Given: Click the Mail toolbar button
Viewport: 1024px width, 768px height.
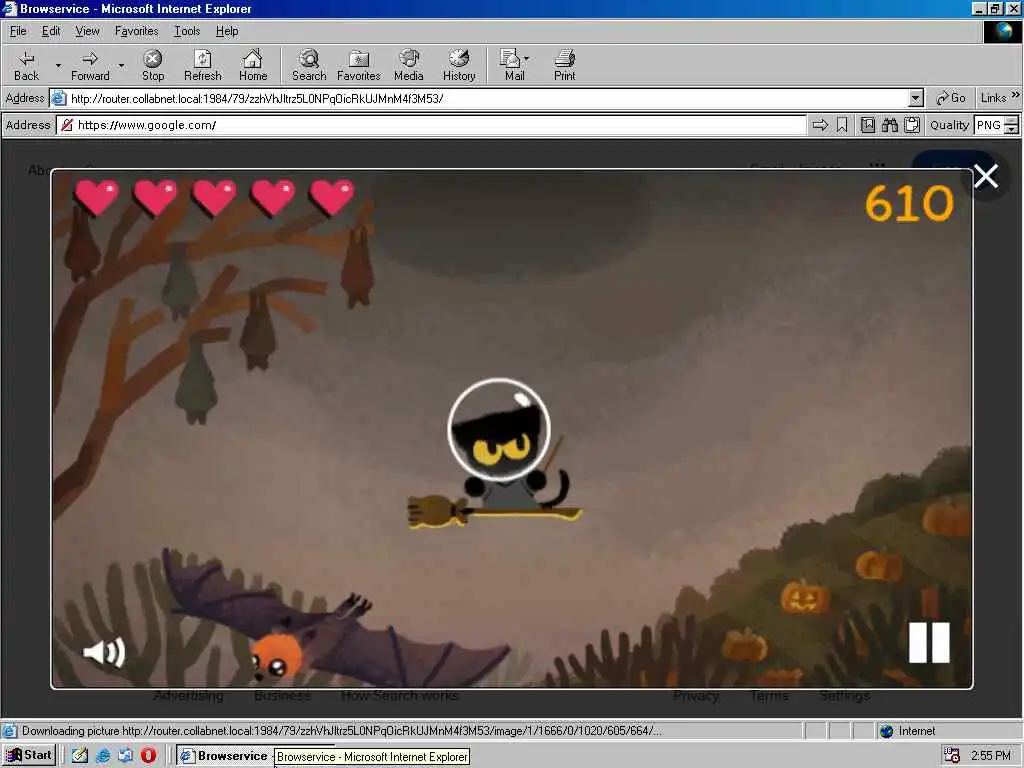Looking at the screenshot, I should 513,65.
